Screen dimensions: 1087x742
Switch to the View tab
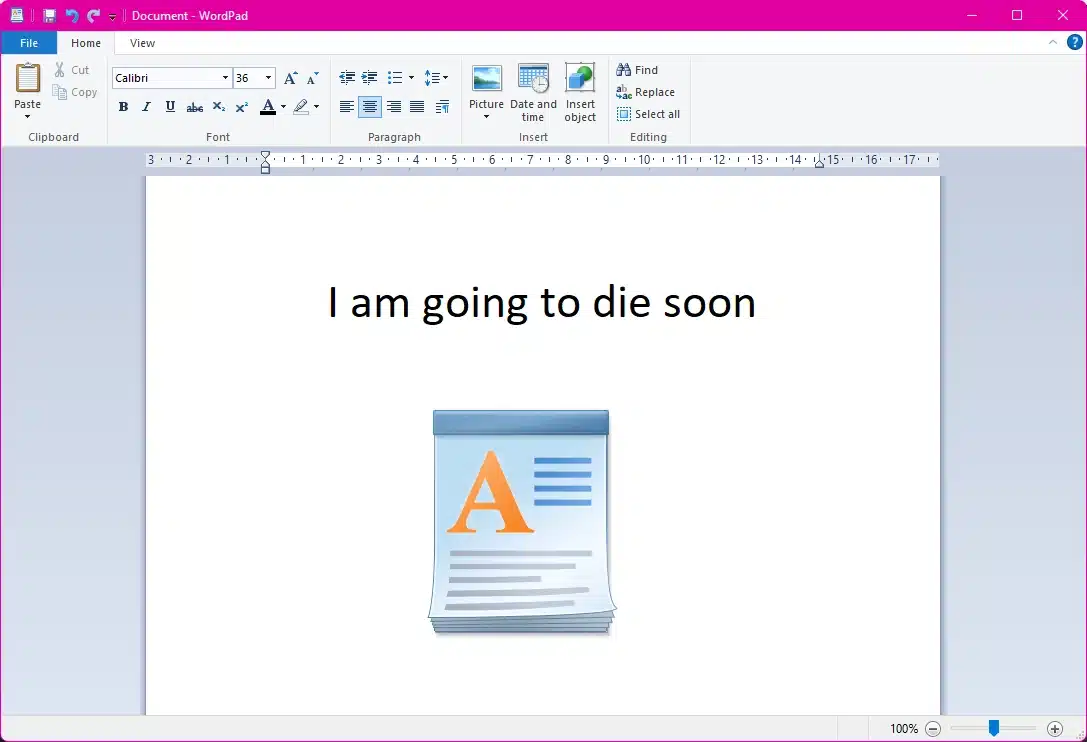click(x=142, y=43)
